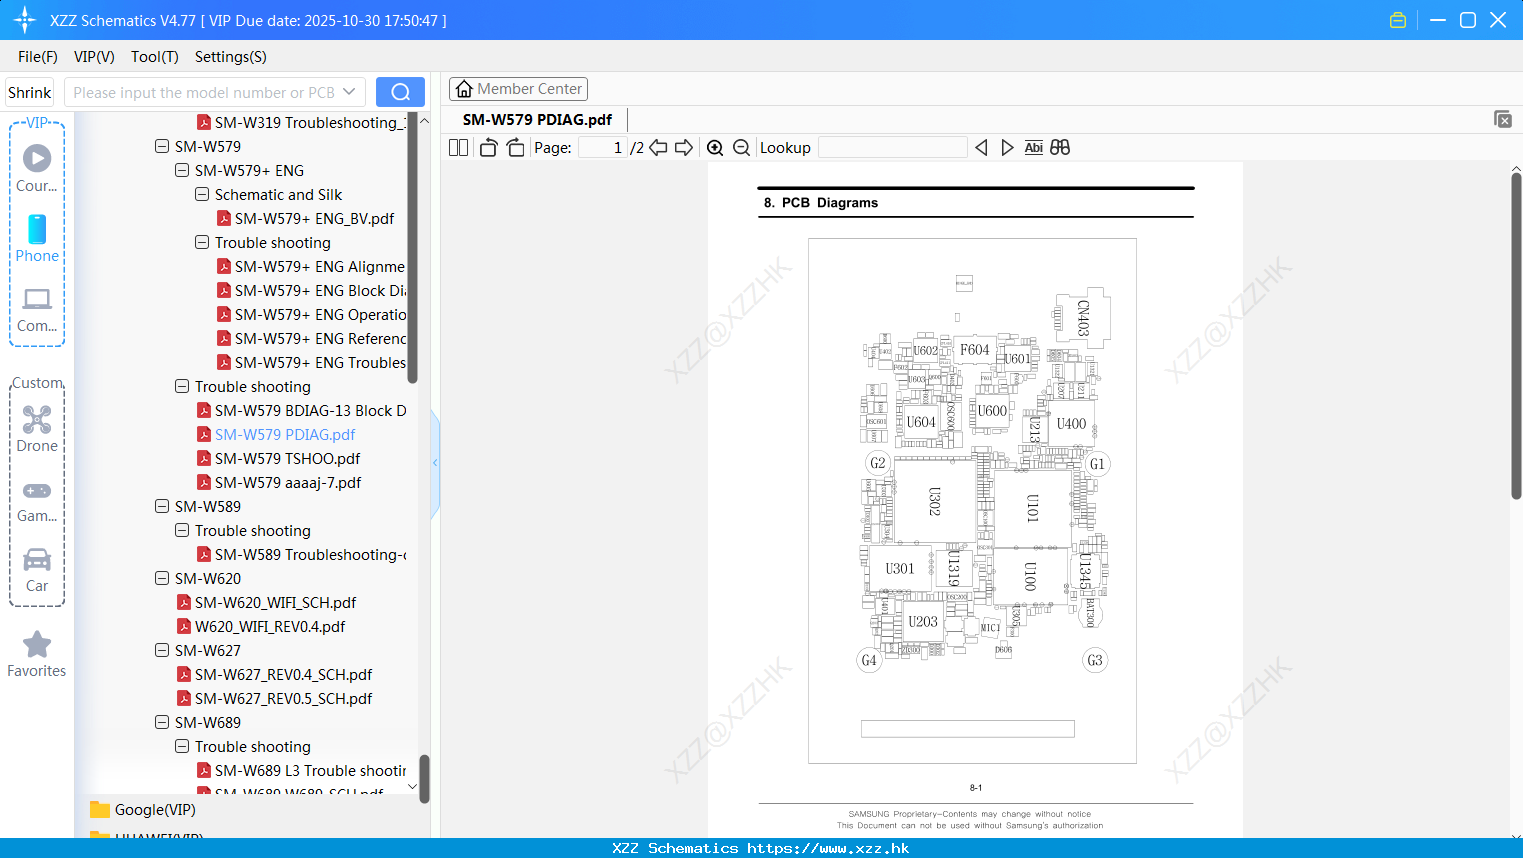The height and width of the screenshot is (858, 1523).
Task: Select the Computer sidebar category
Action: click(x=37, y=309)
